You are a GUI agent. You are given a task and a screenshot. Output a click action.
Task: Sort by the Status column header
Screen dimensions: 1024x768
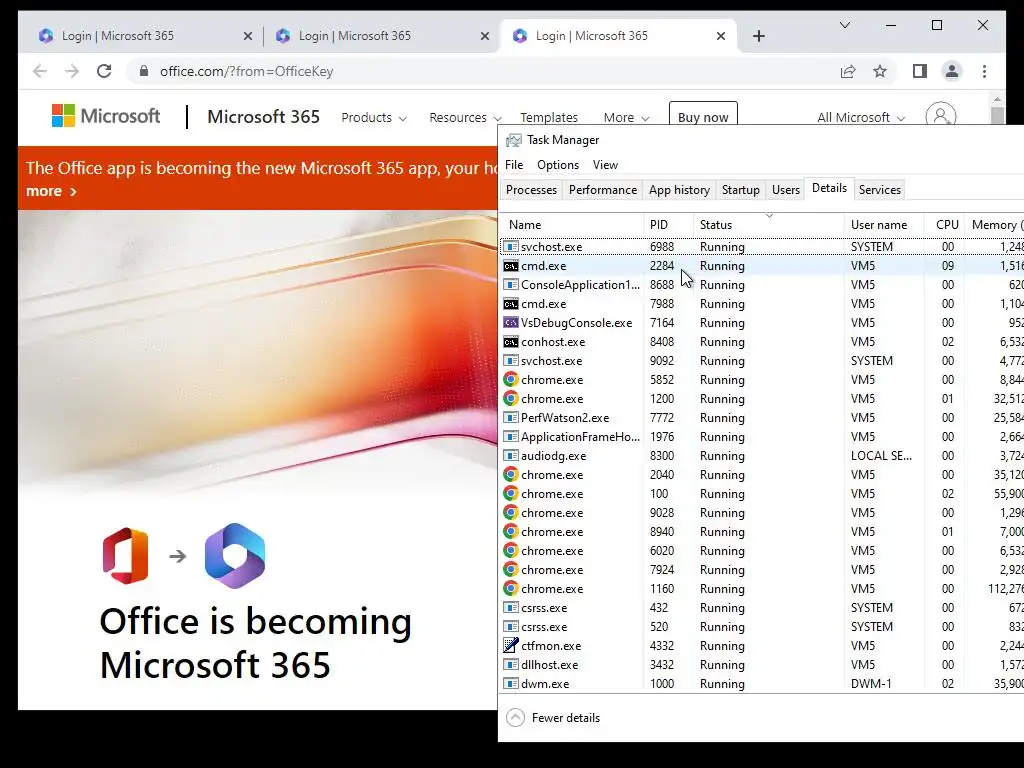769,225
